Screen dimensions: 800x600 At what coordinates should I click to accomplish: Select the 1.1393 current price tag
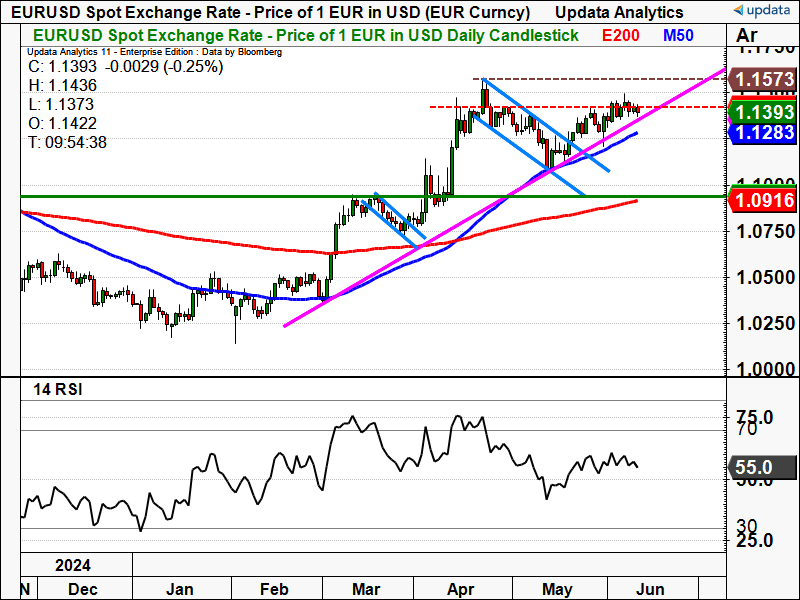click(x=763, y=112)
